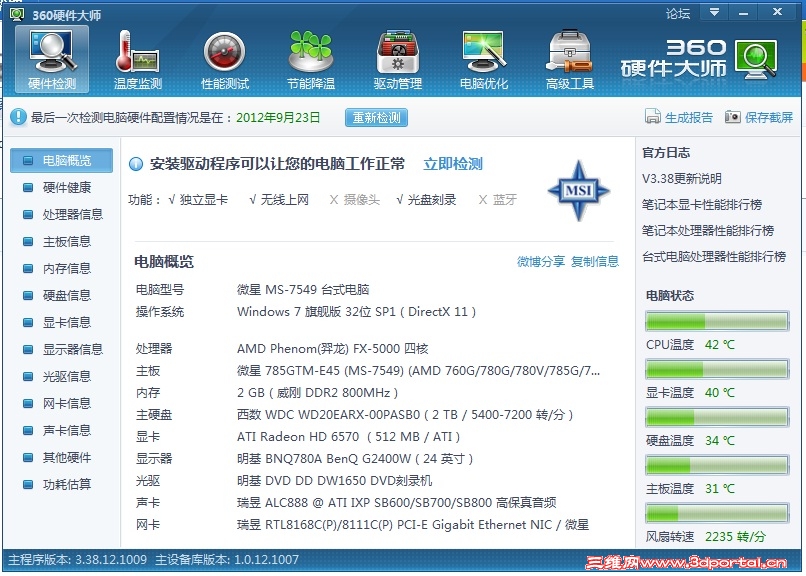
Task: Click the 2 GB 威刚 DDR2 memory text
Action: pos(318,393)
